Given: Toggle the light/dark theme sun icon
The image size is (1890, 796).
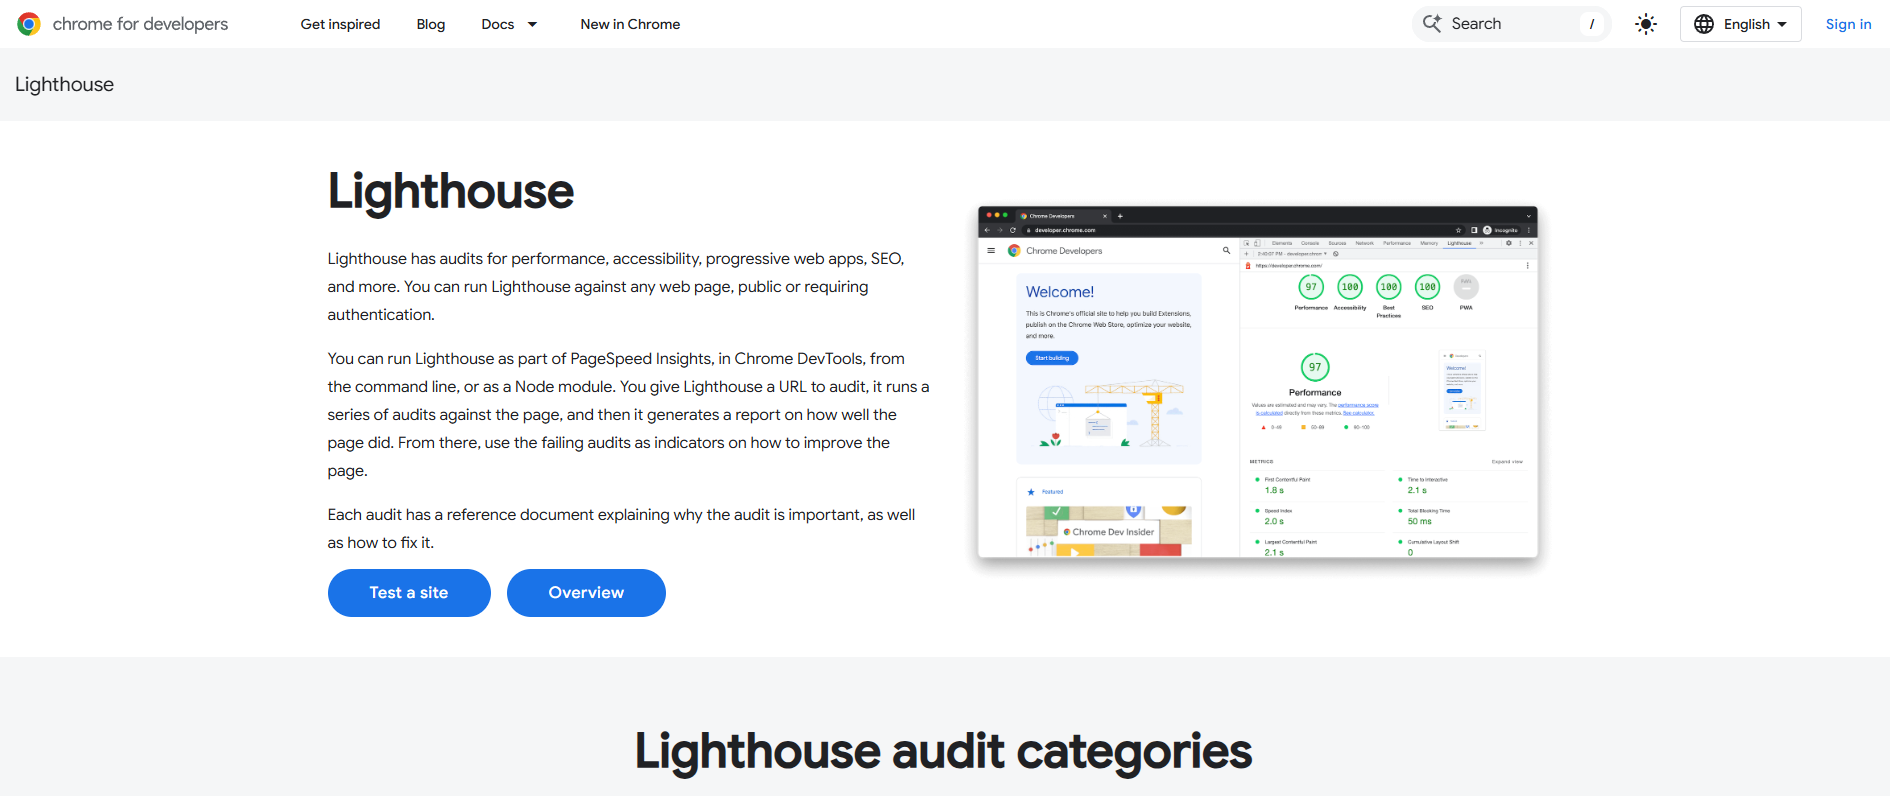Looking at the screenshot, I should tap(1645, 24).
